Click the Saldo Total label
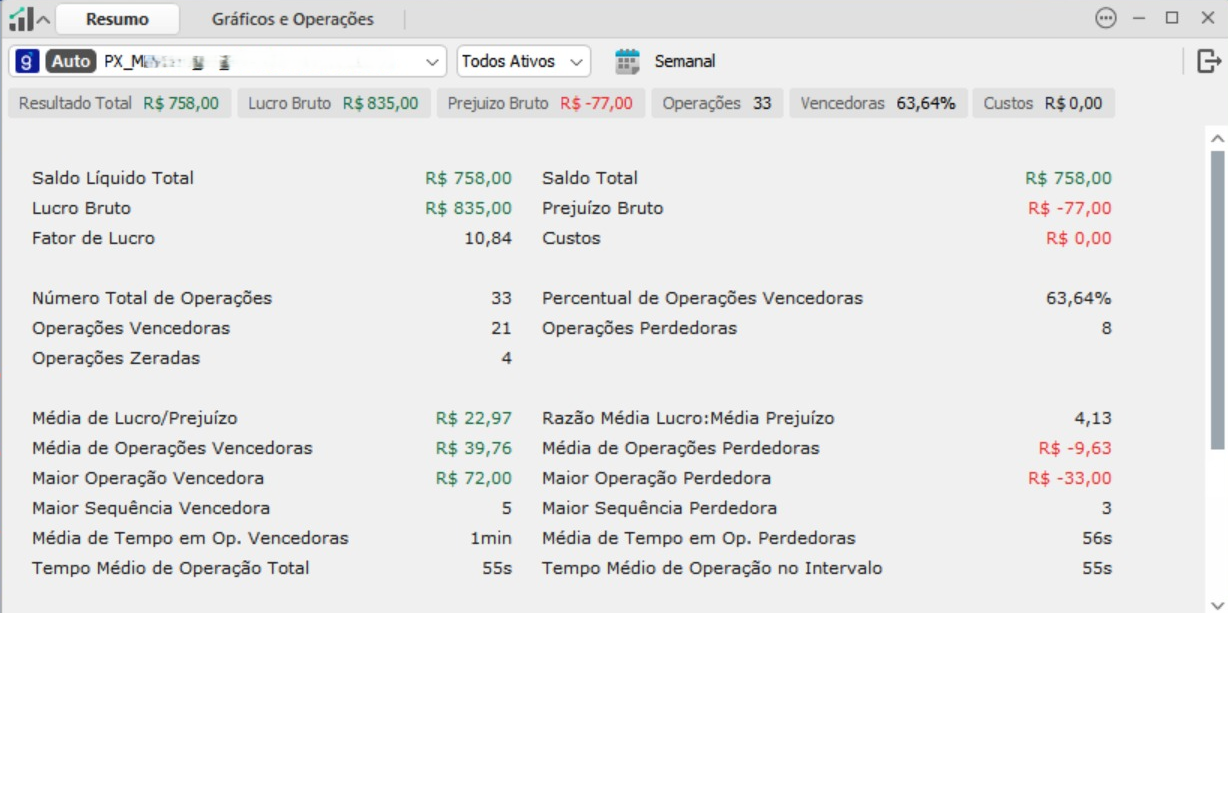The height and width of the screenshot is (797, 1228). pyautogui.click(x=590, y=178)
